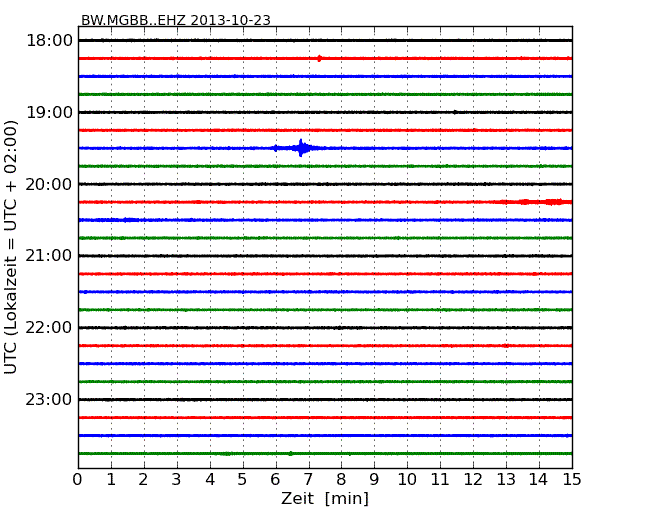This screenshot has height=520, width=650.
Task: Click the x-axis tick label '8'
Action: pos(341,480)
